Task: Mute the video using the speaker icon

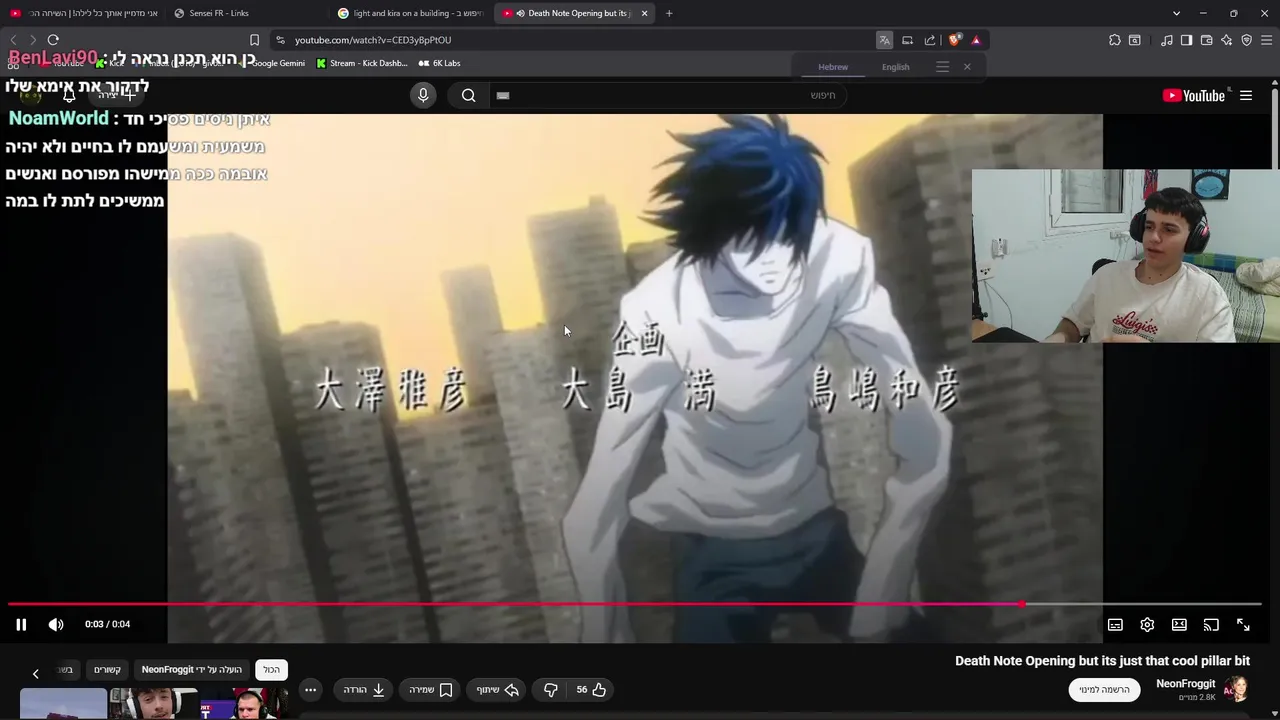Action: click(56, 625)
